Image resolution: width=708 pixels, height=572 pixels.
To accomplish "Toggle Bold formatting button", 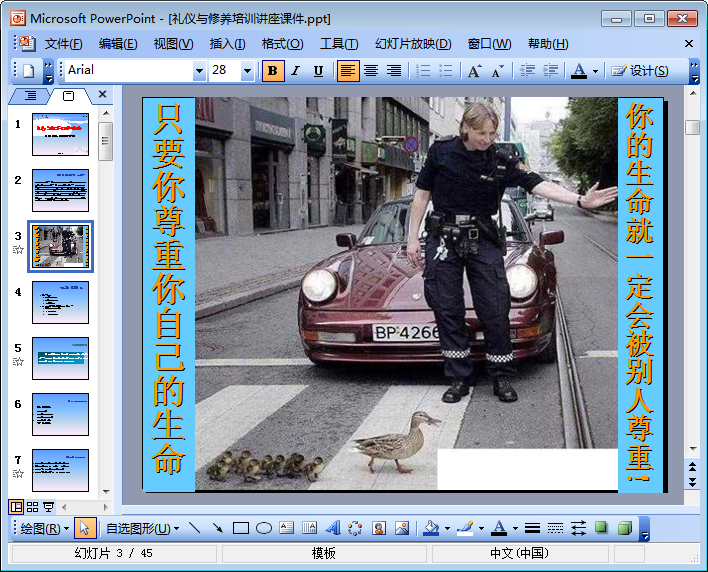I will [x=273, y=71].
